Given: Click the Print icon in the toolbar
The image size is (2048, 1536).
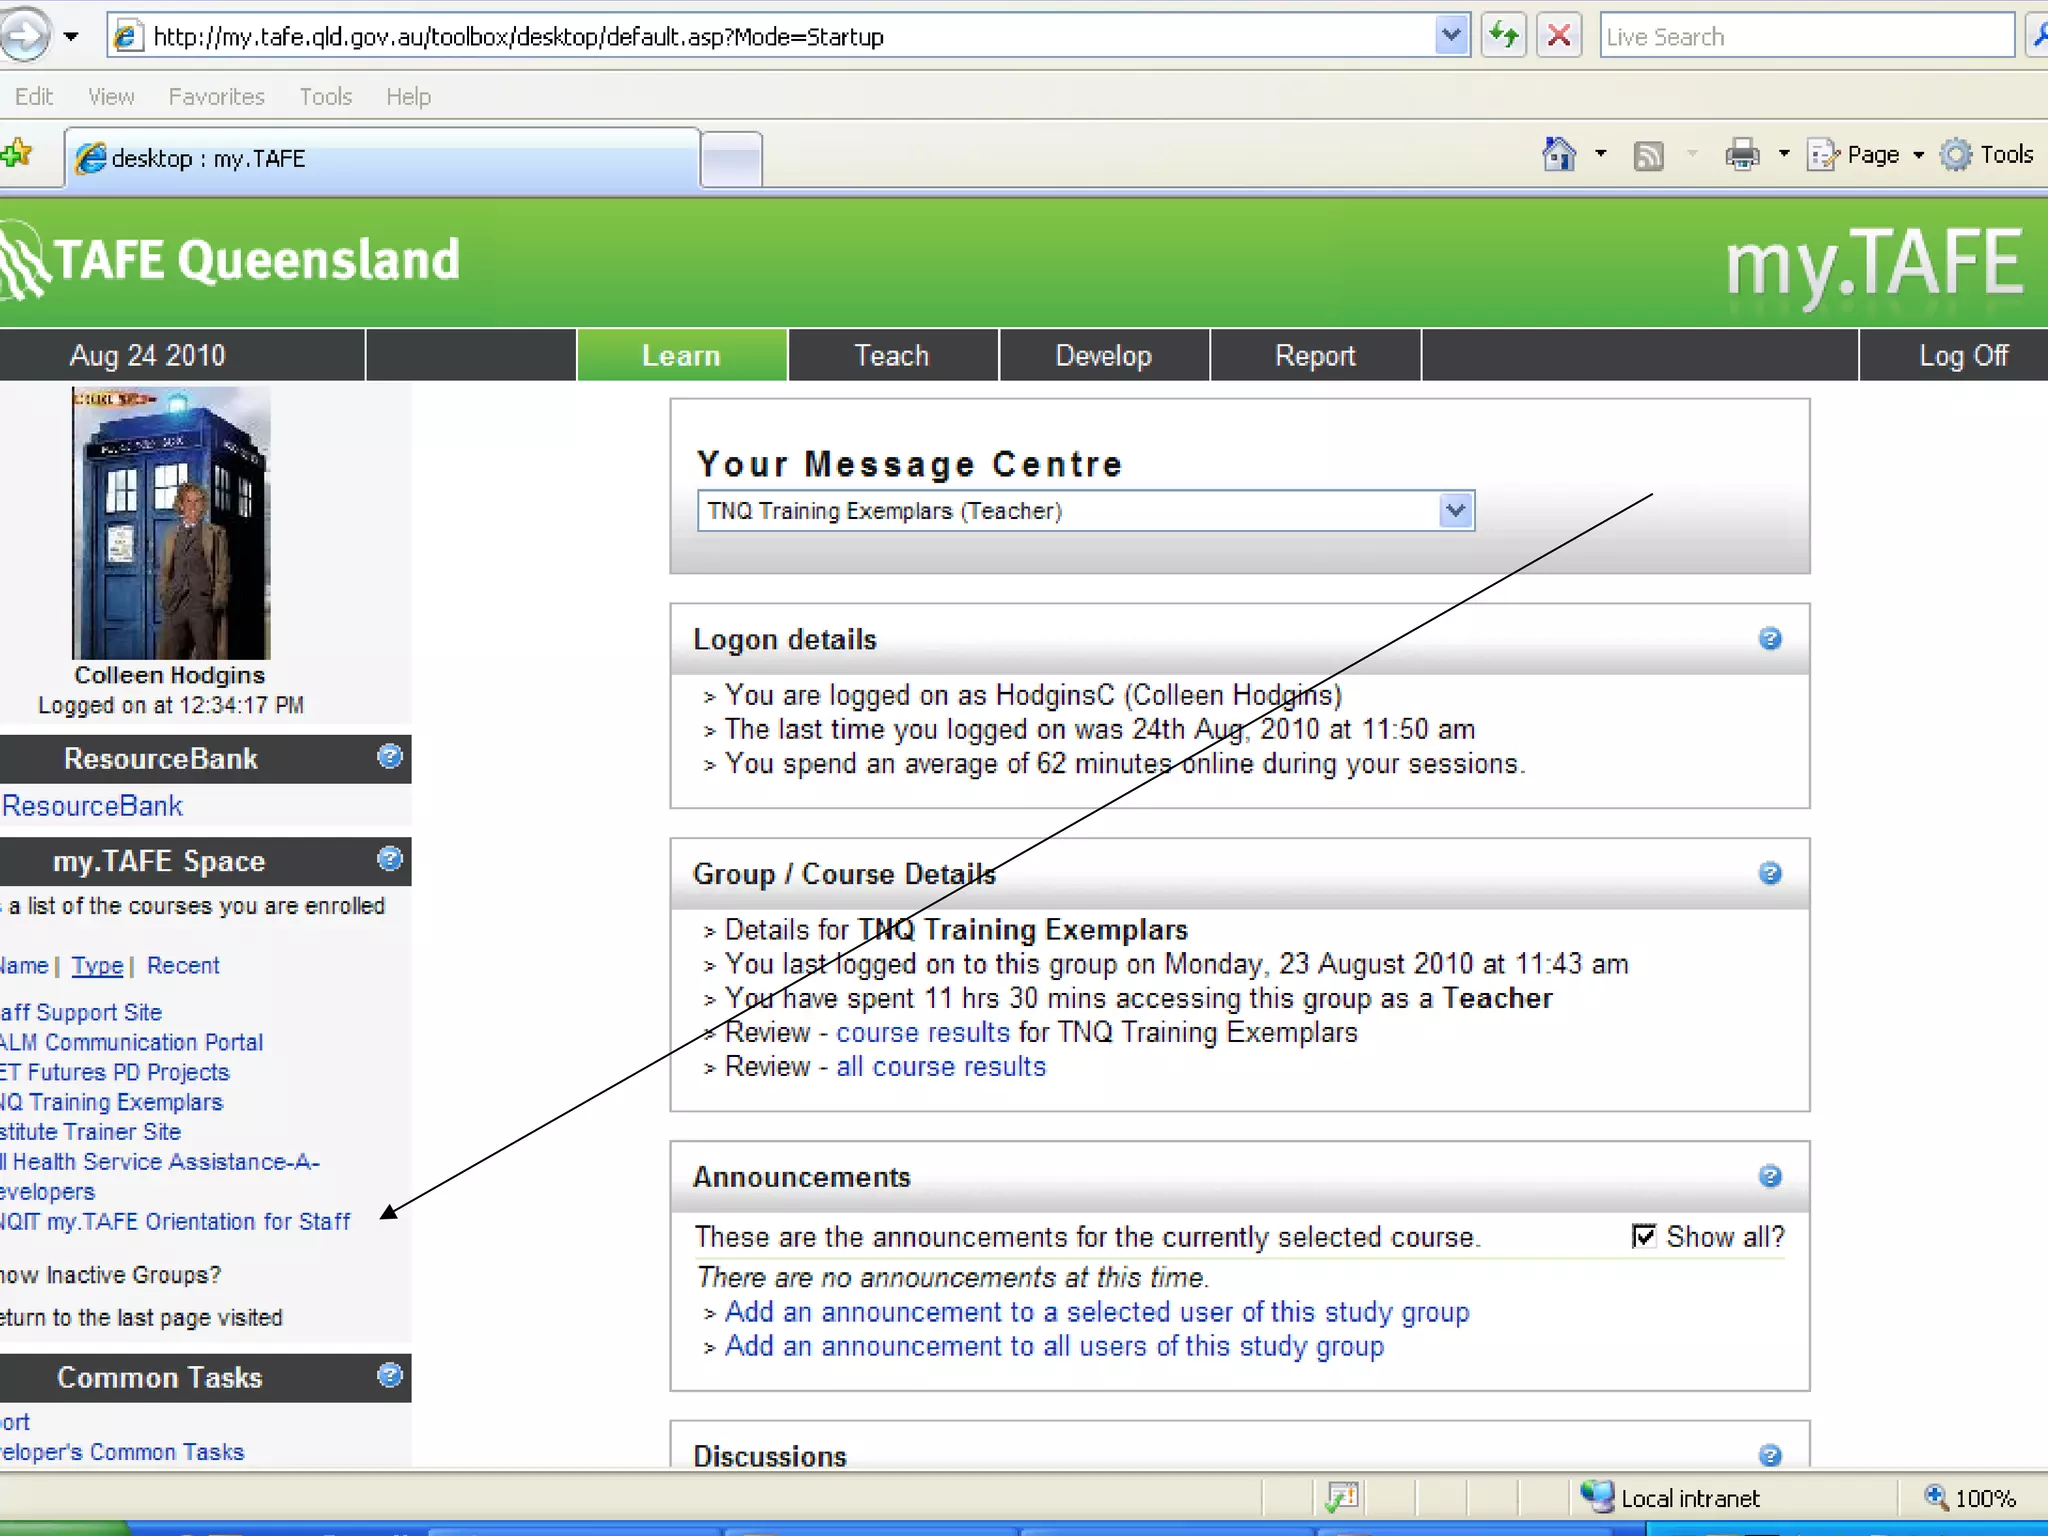Looking at the screenshot, I should [1742, 155].
